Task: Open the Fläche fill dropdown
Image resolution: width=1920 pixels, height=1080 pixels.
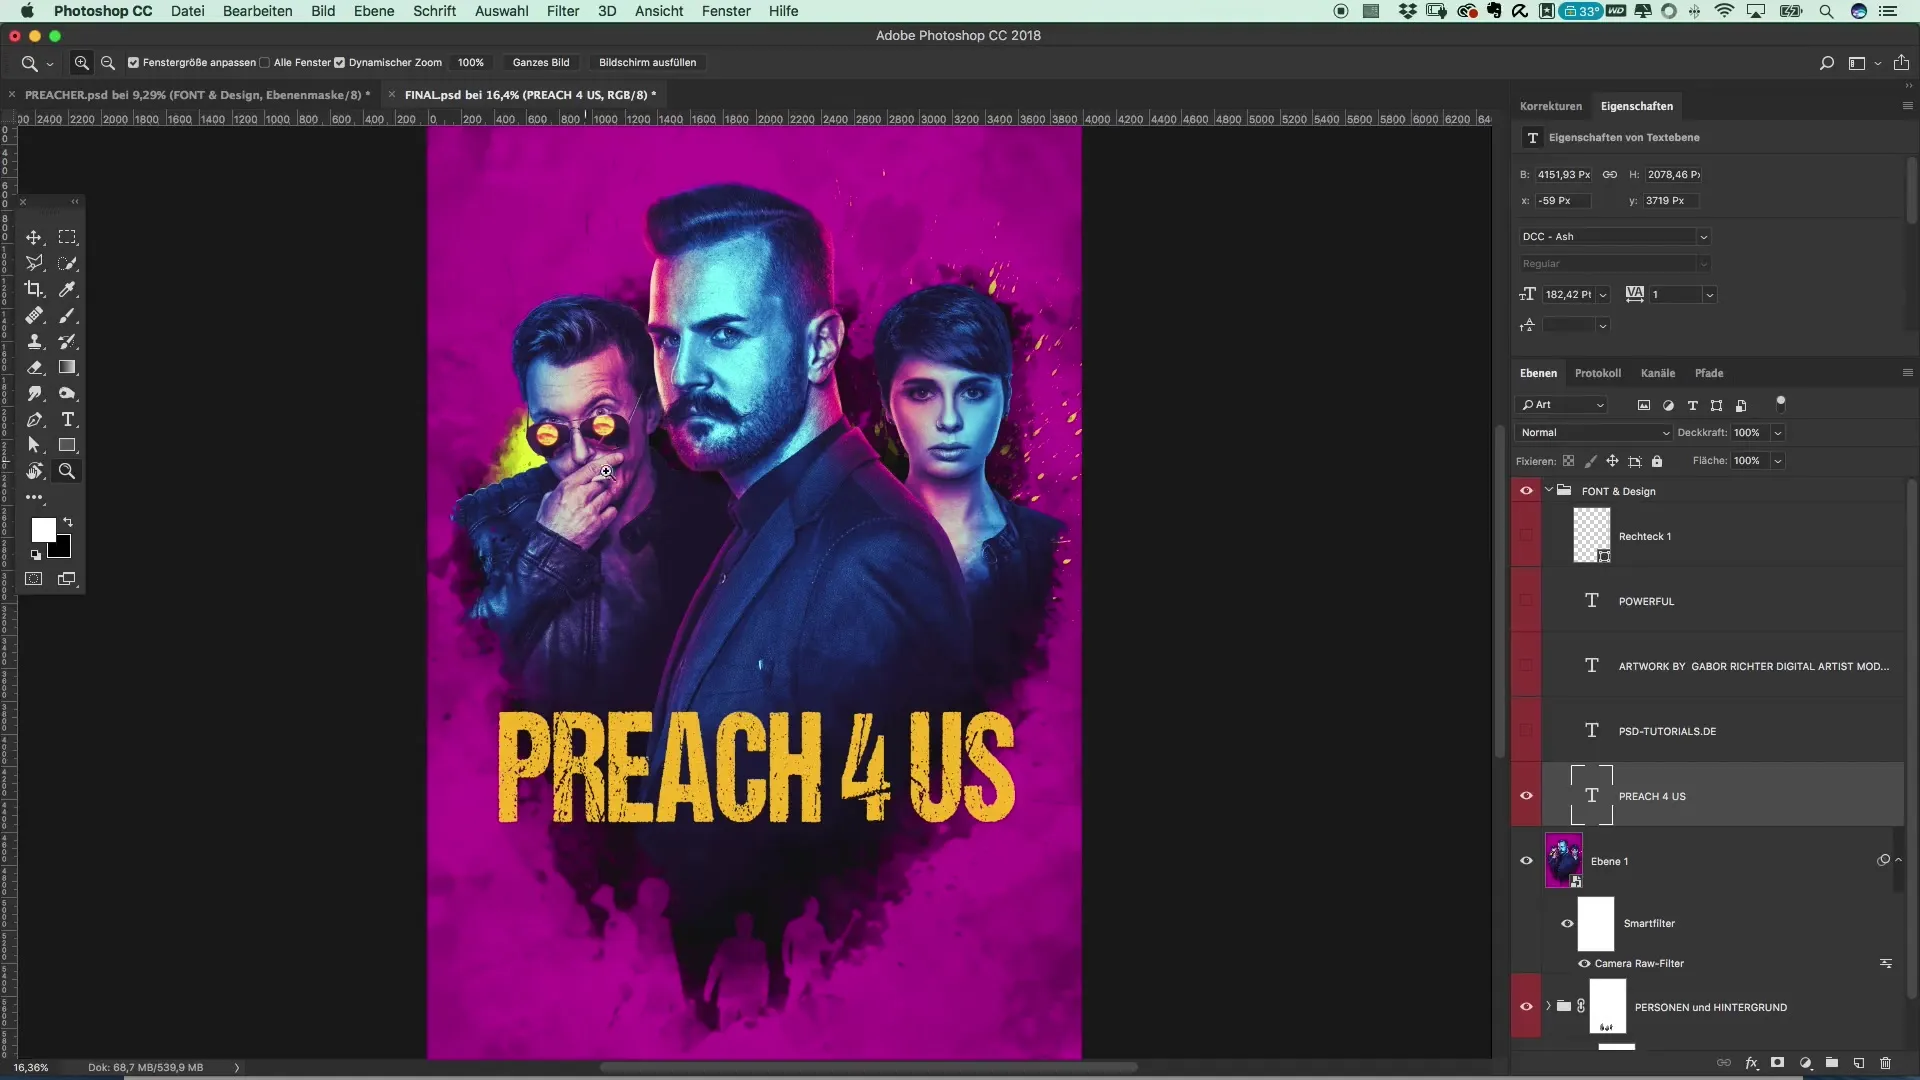Action: point(1778,461)
